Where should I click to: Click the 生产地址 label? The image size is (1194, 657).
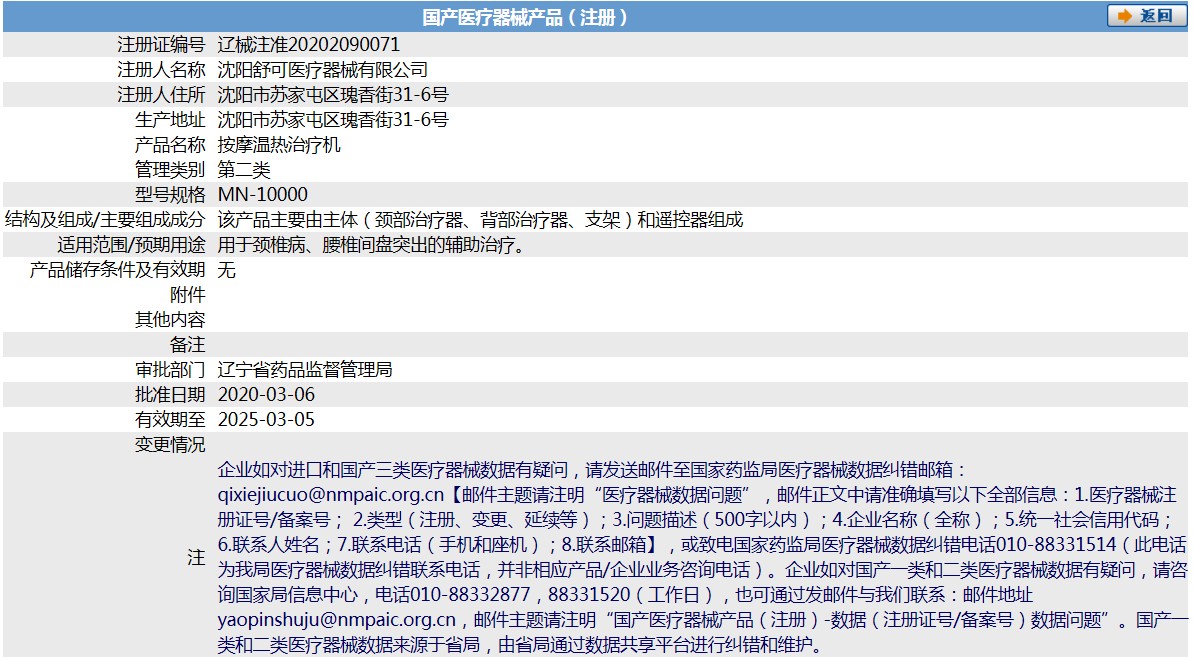171,120
